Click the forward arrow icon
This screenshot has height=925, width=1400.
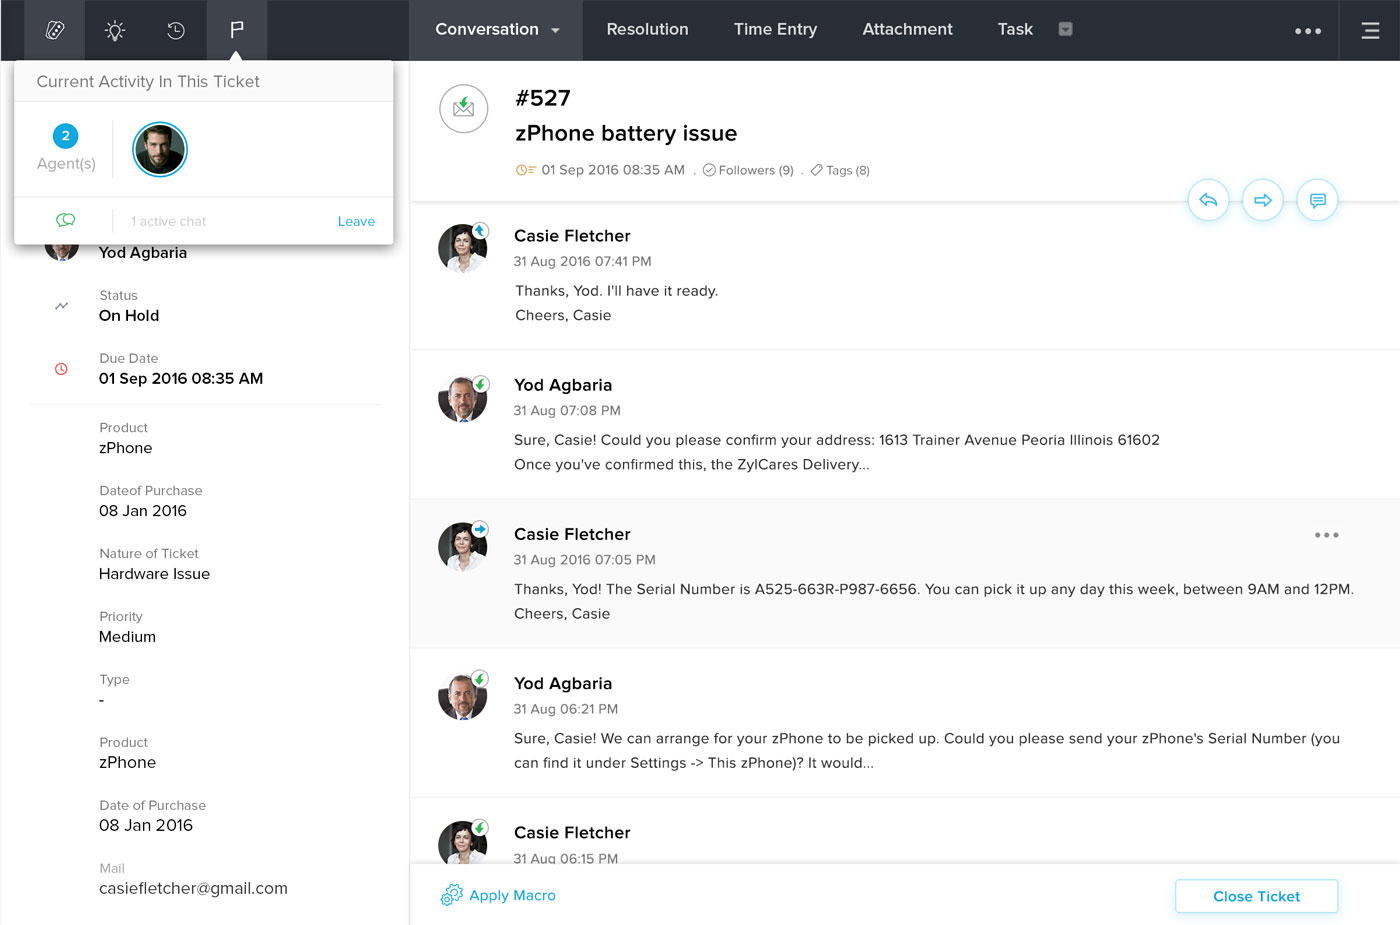tap(1263, 200)
